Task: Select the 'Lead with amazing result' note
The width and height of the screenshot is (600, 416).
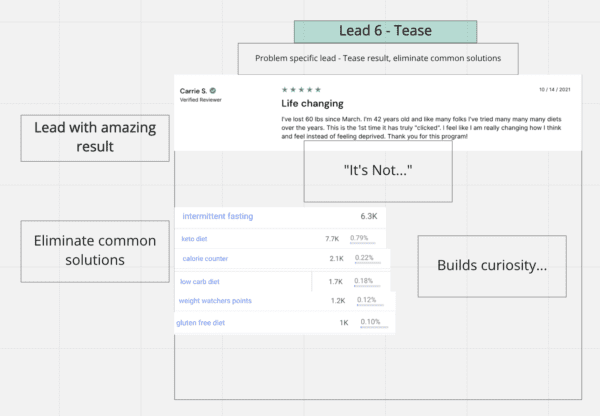Action: (95, 138)
